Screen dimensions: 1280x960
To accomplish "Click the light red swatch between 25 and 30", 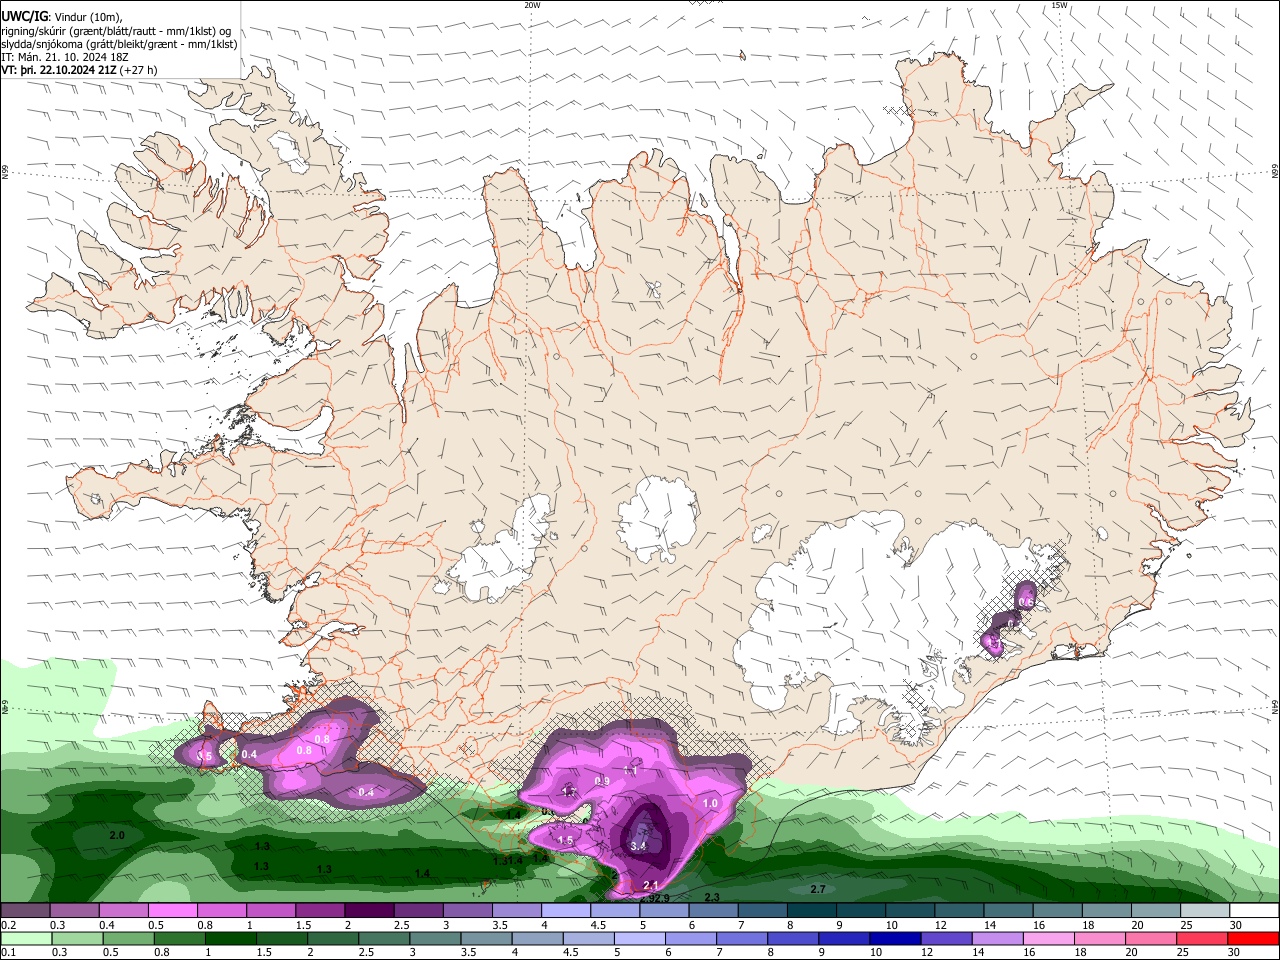I will click(x=1203, y=939).
